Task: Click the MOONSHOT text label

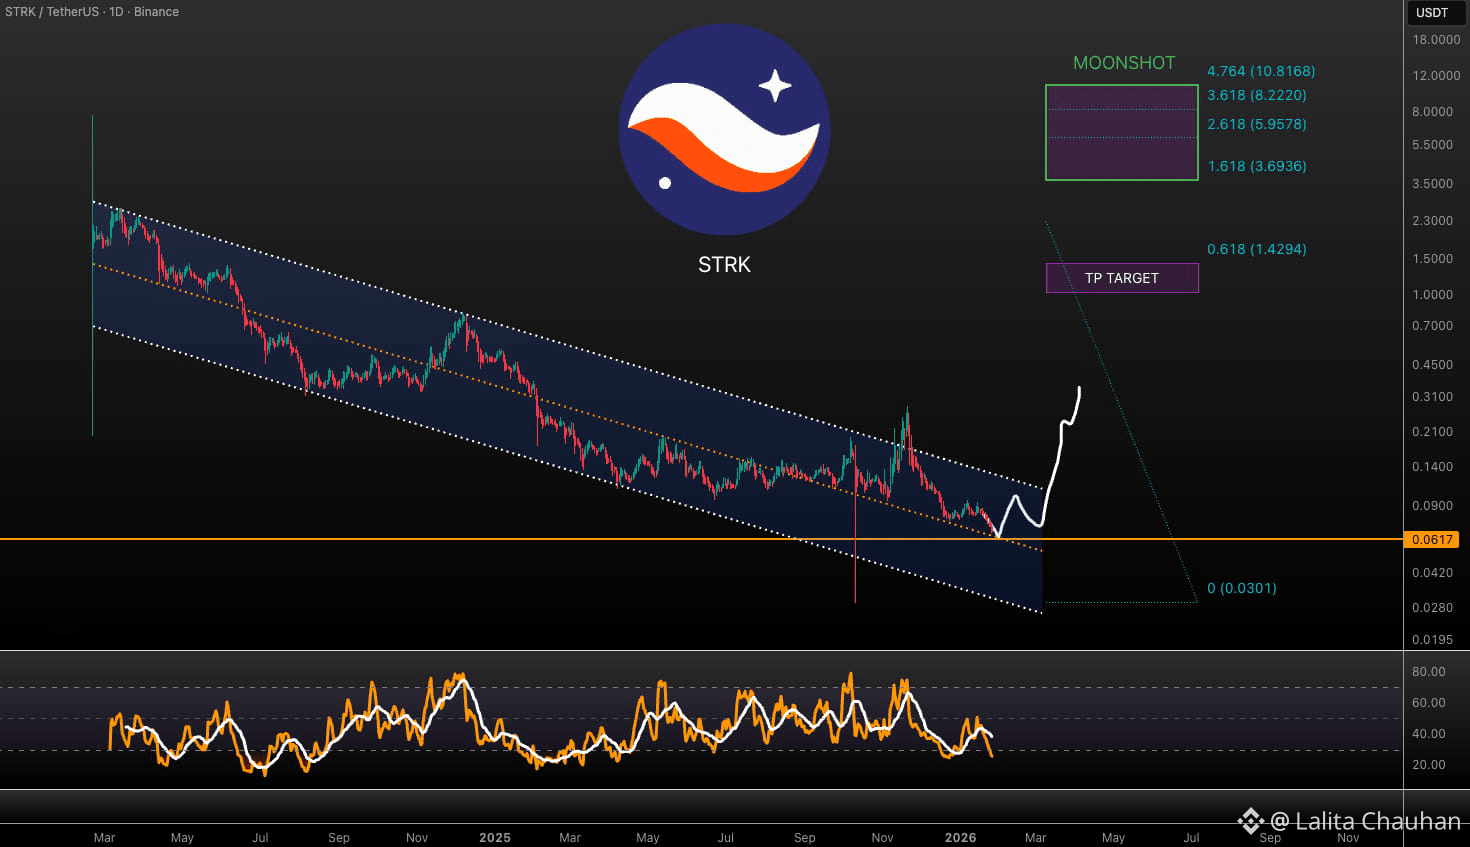Action: coord(1124,63)
